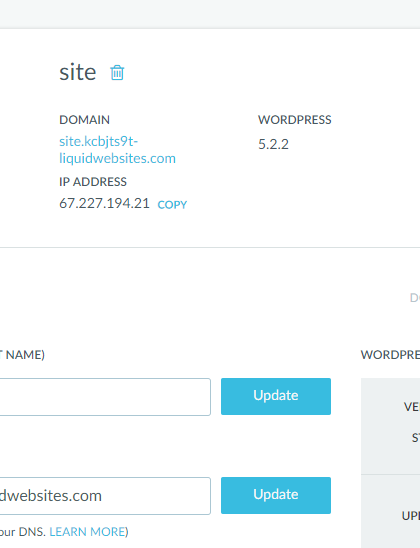The image size is (420, 548).
Task: Click the "site" page heading
Action: click(78, 72)
